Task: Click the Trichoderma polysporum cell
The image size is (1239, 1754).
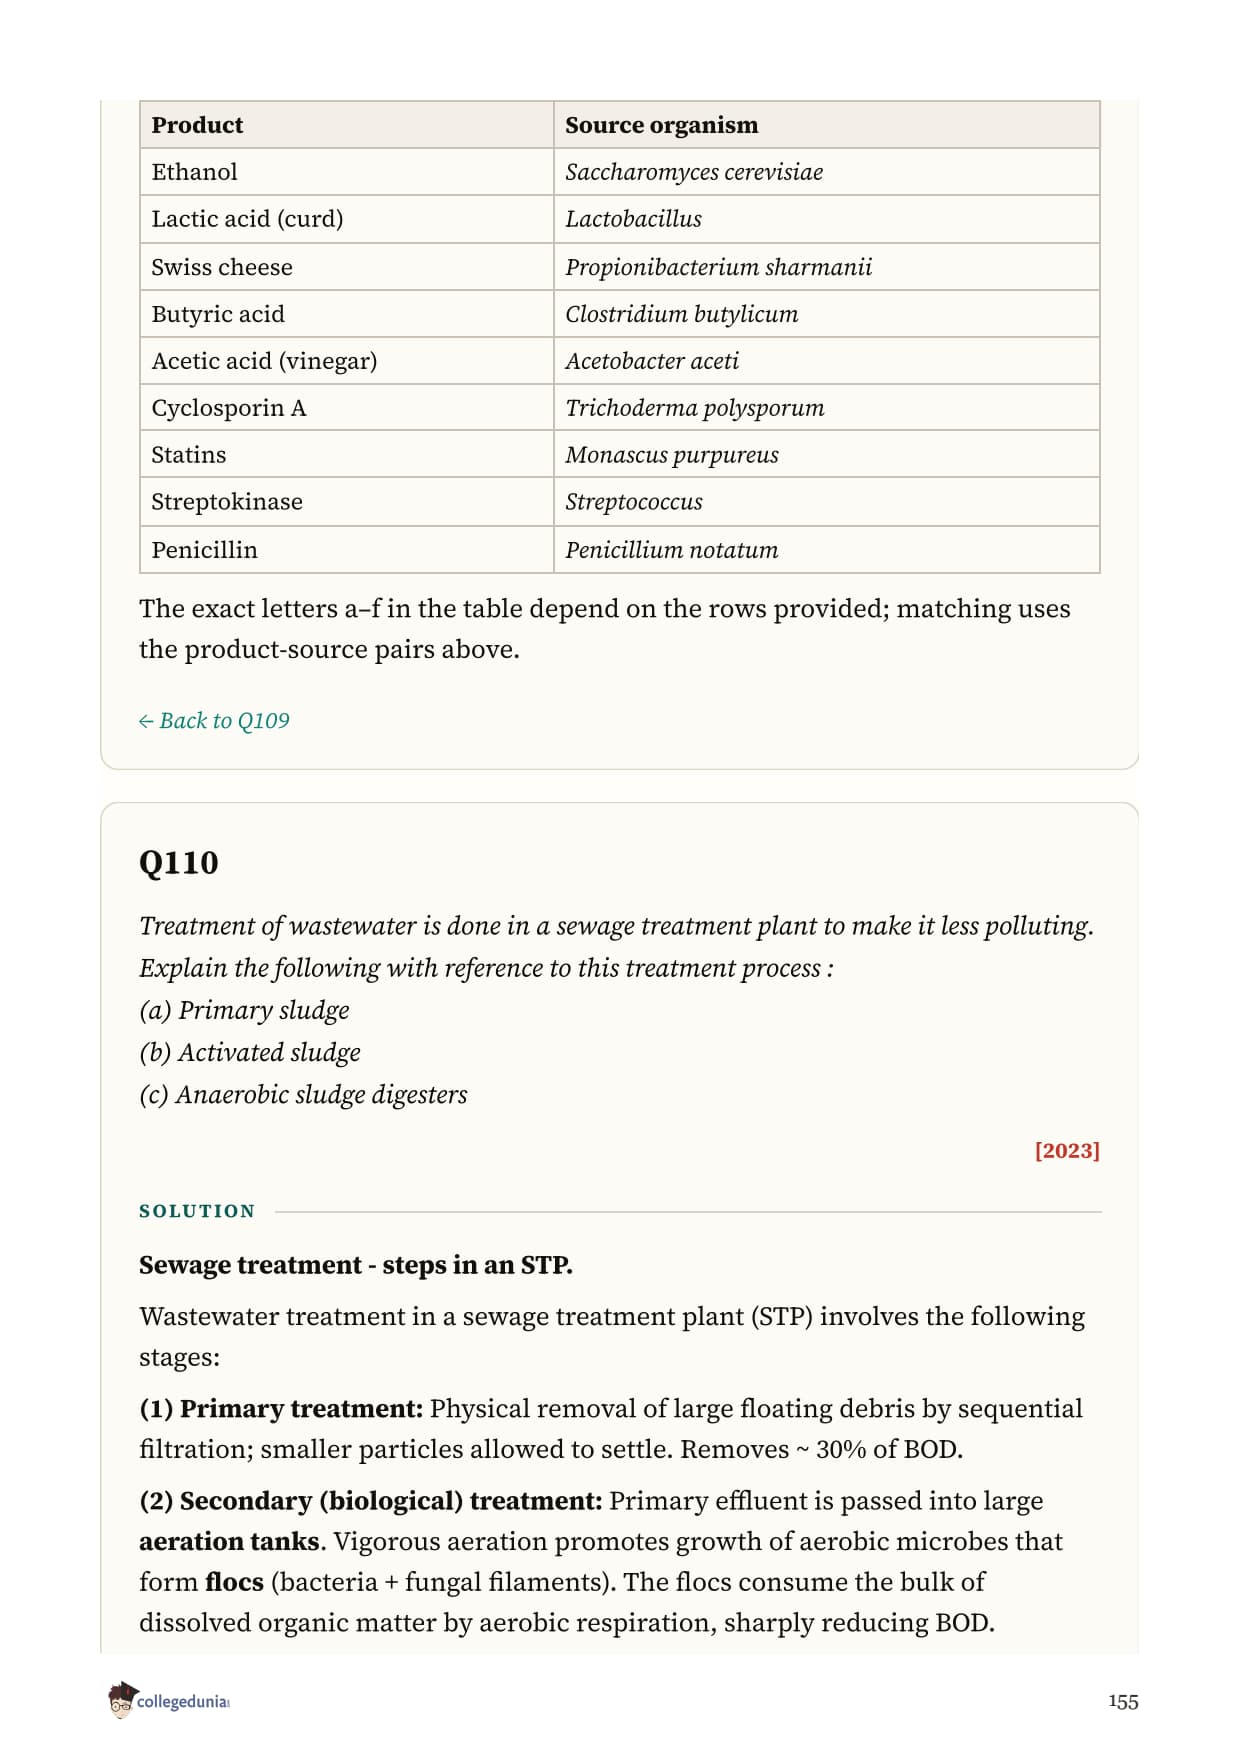Action: pyautogui.click(x=826, y=408)
